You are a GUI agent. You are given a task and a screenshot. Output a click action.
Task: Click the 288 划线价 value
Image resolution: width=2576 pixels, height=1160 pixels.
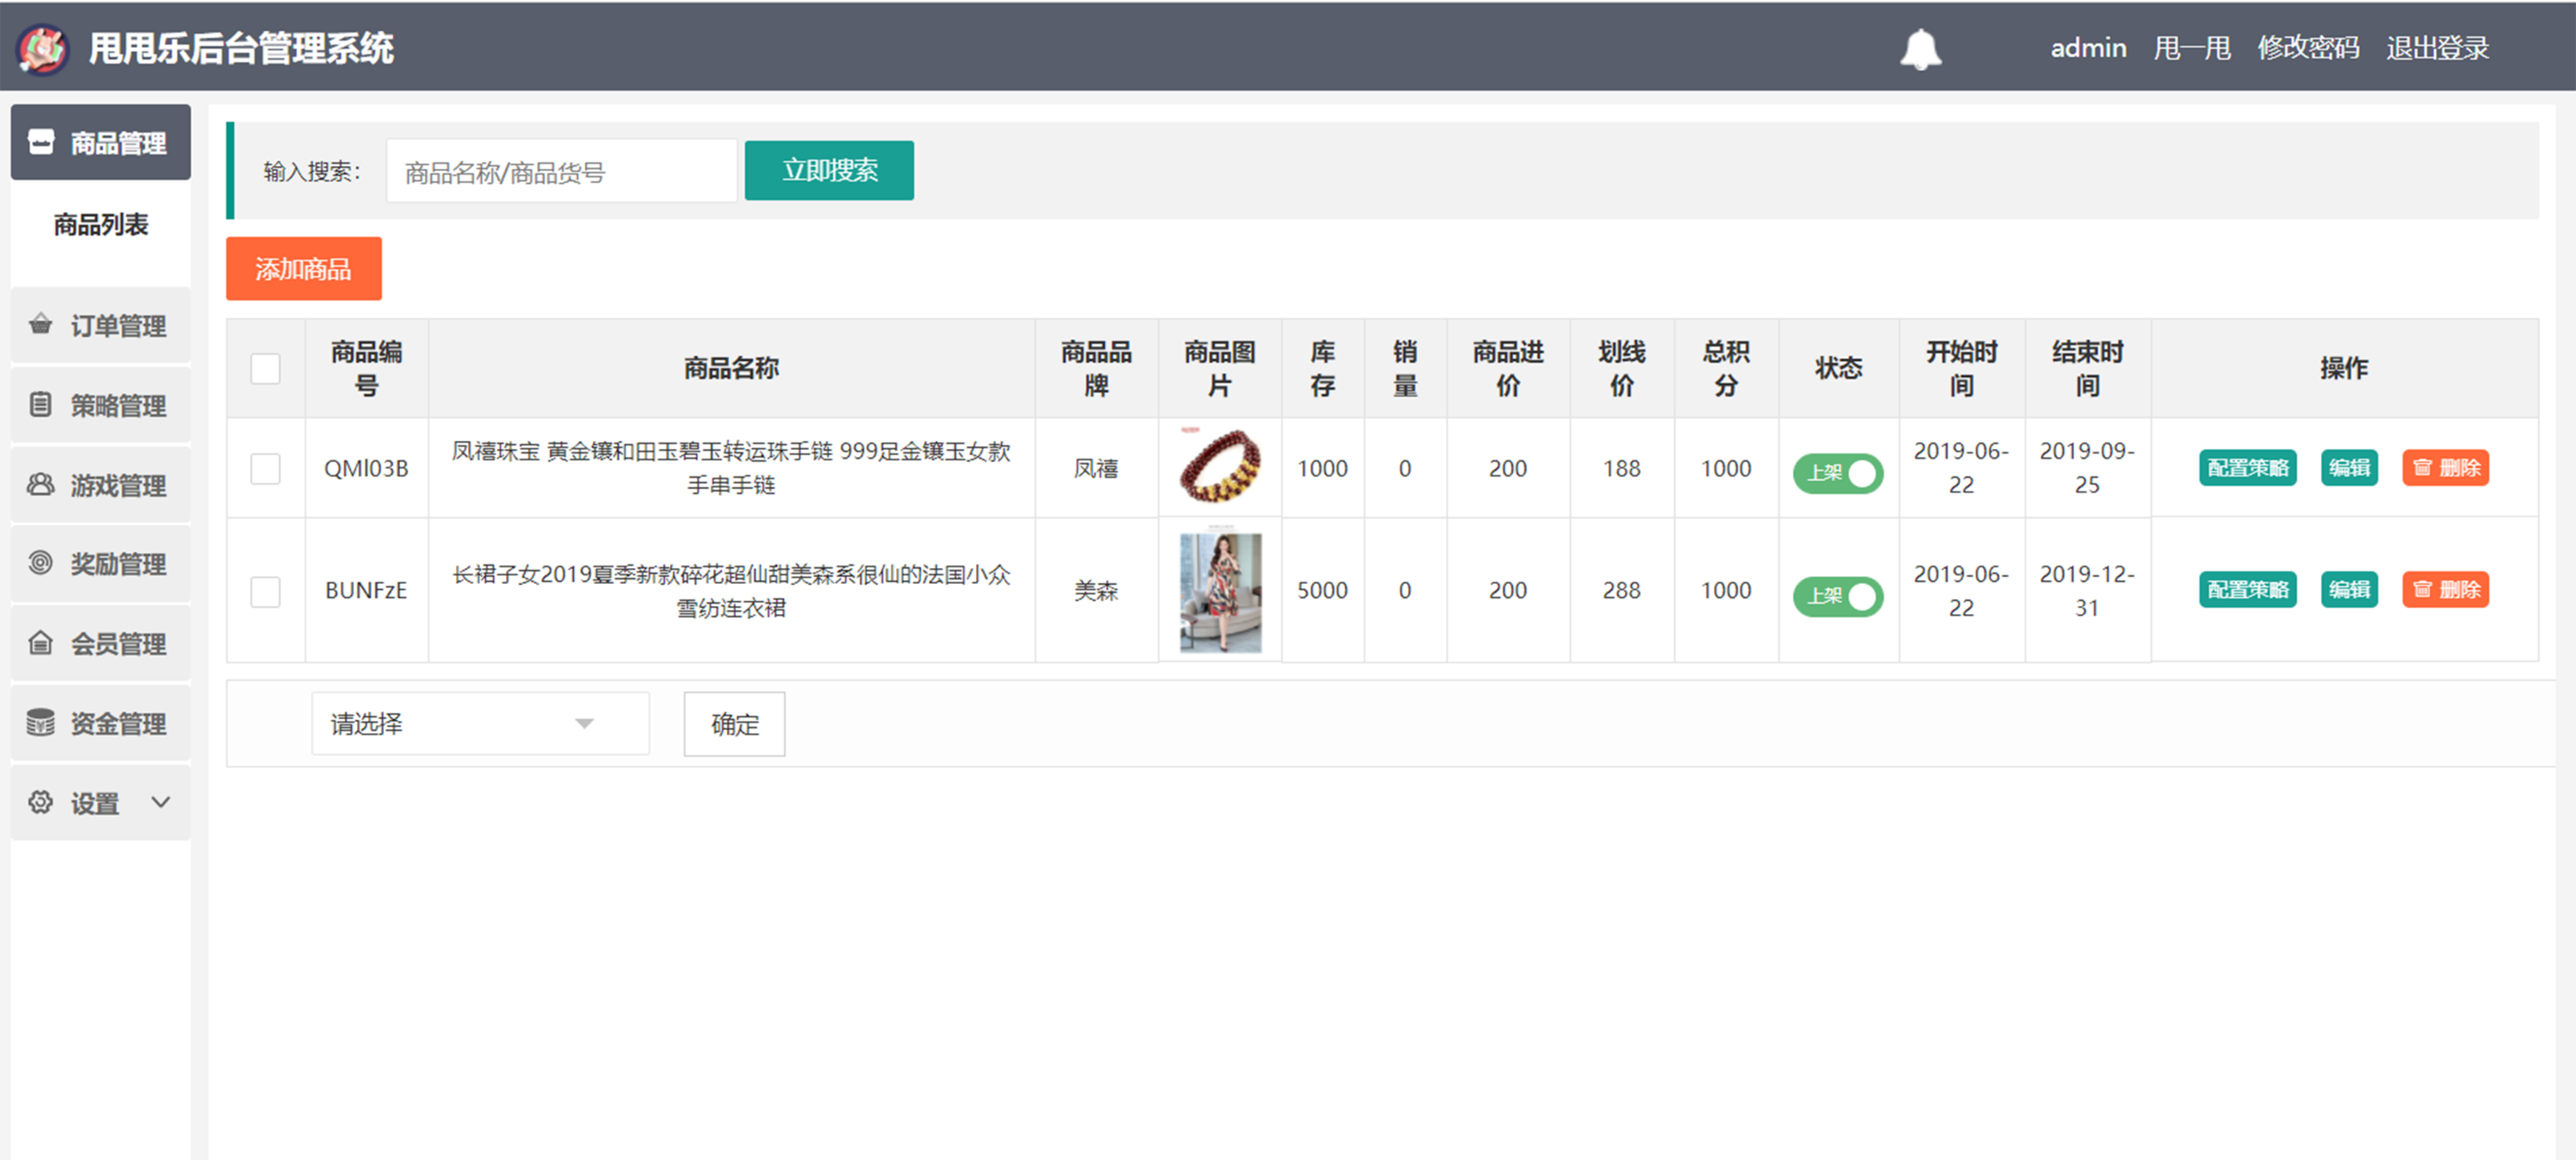point(1621,590)
